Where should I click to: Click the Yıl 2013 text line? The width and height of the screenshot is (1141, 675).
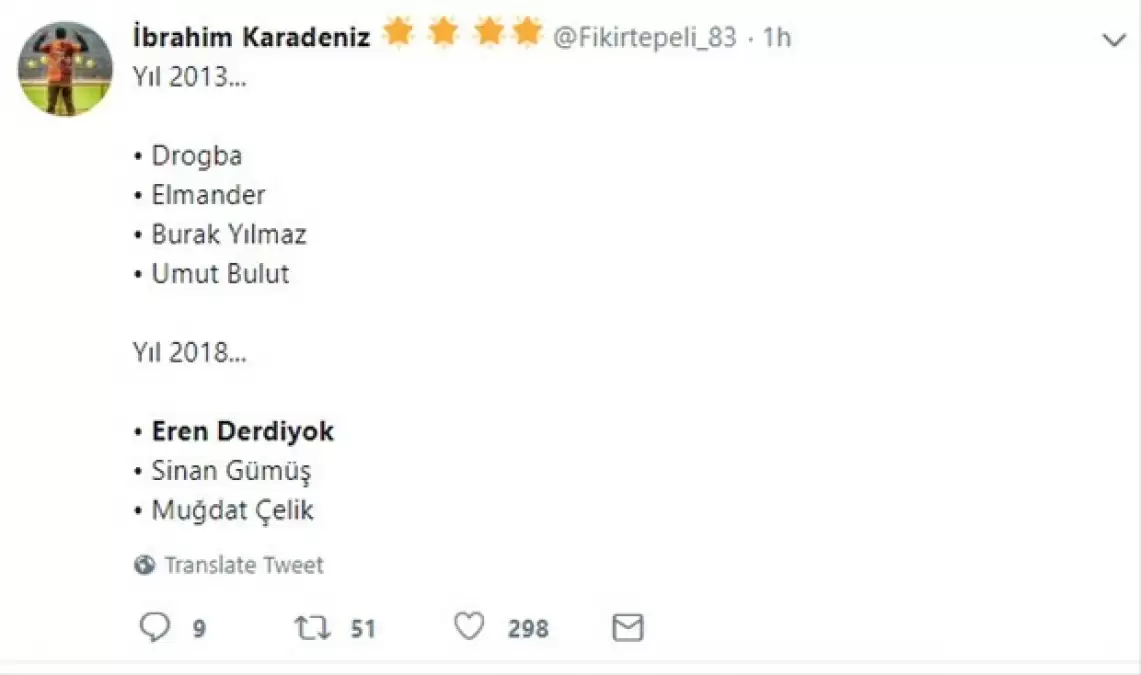pos(189,78)
